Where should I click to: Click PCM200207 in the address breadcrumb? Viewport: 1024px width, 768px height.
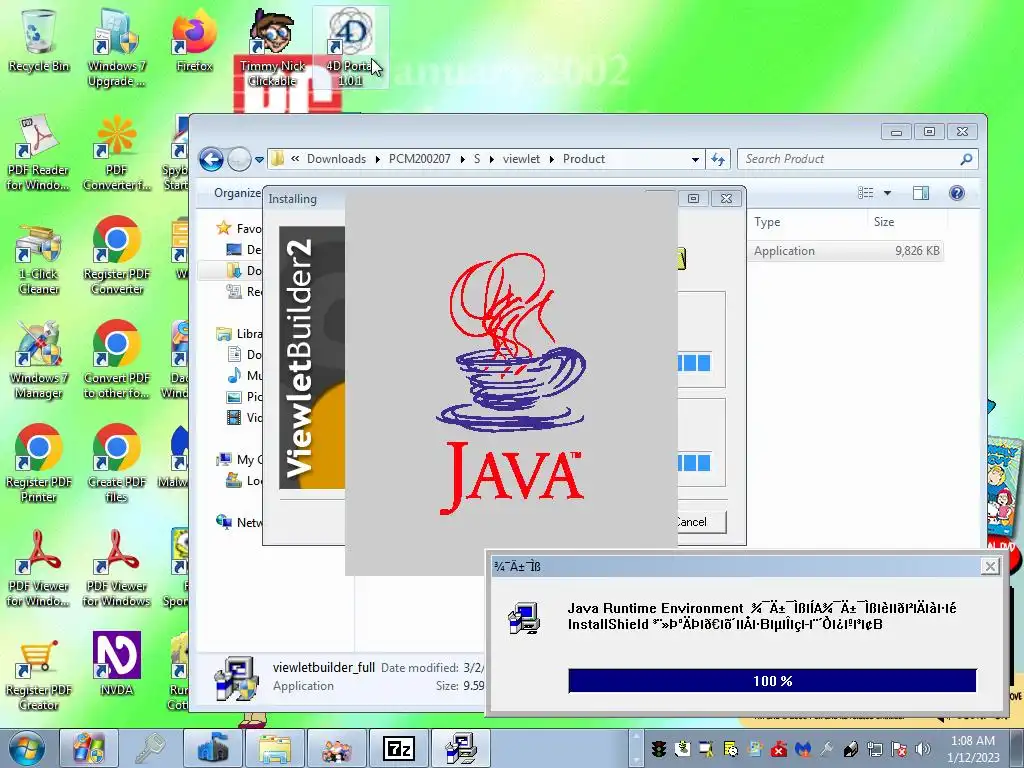click(419, 159)
